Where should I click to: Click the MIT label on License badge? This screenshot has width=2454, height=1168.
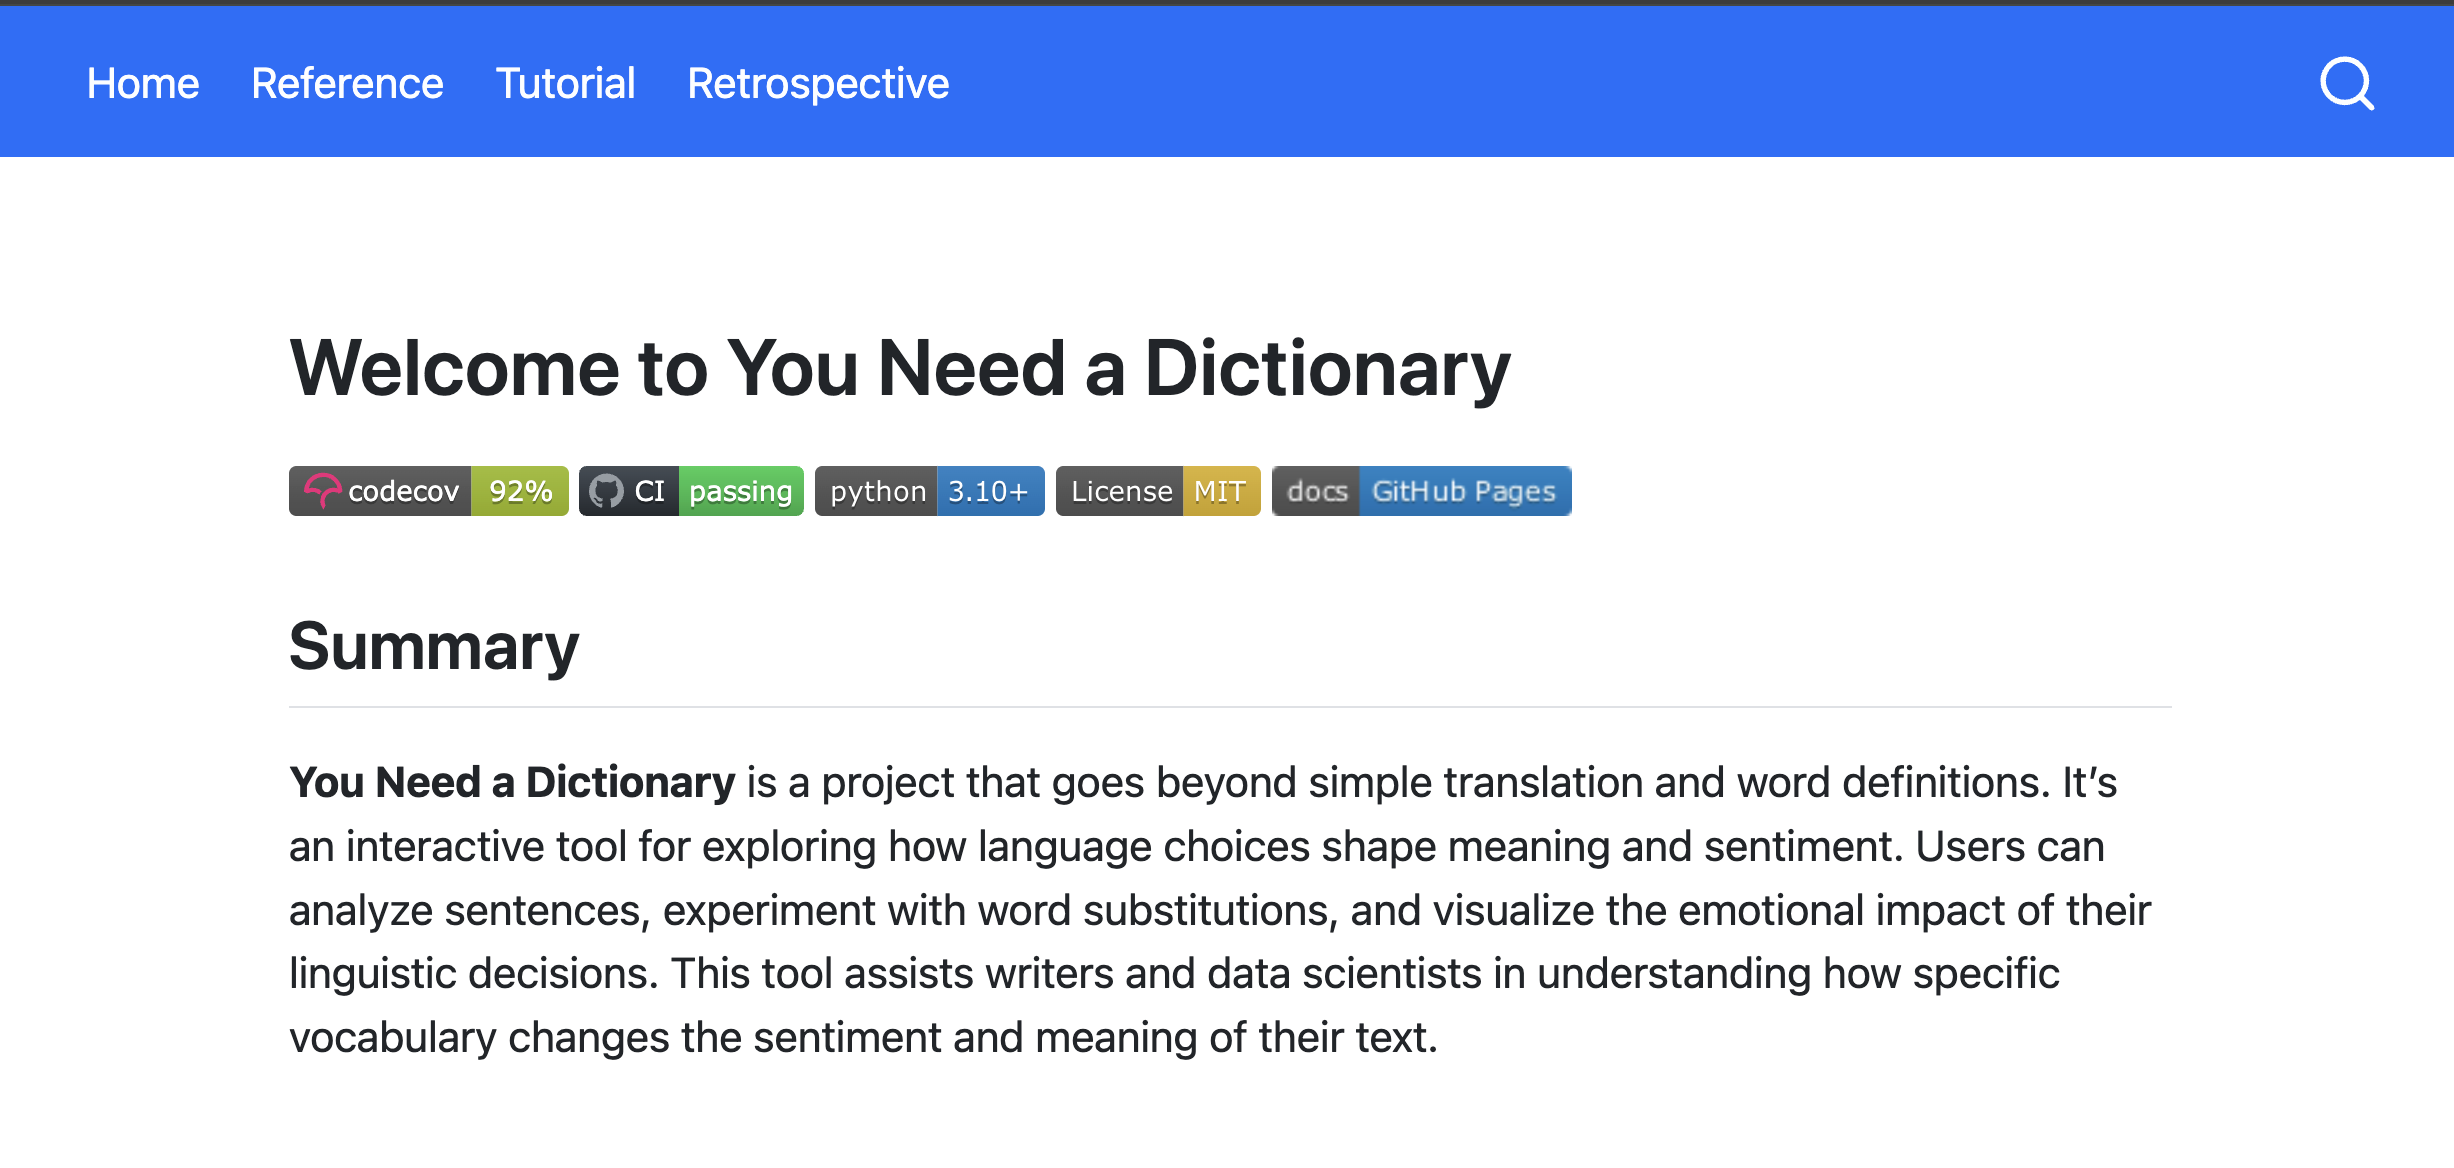(x=1220, y=491)
